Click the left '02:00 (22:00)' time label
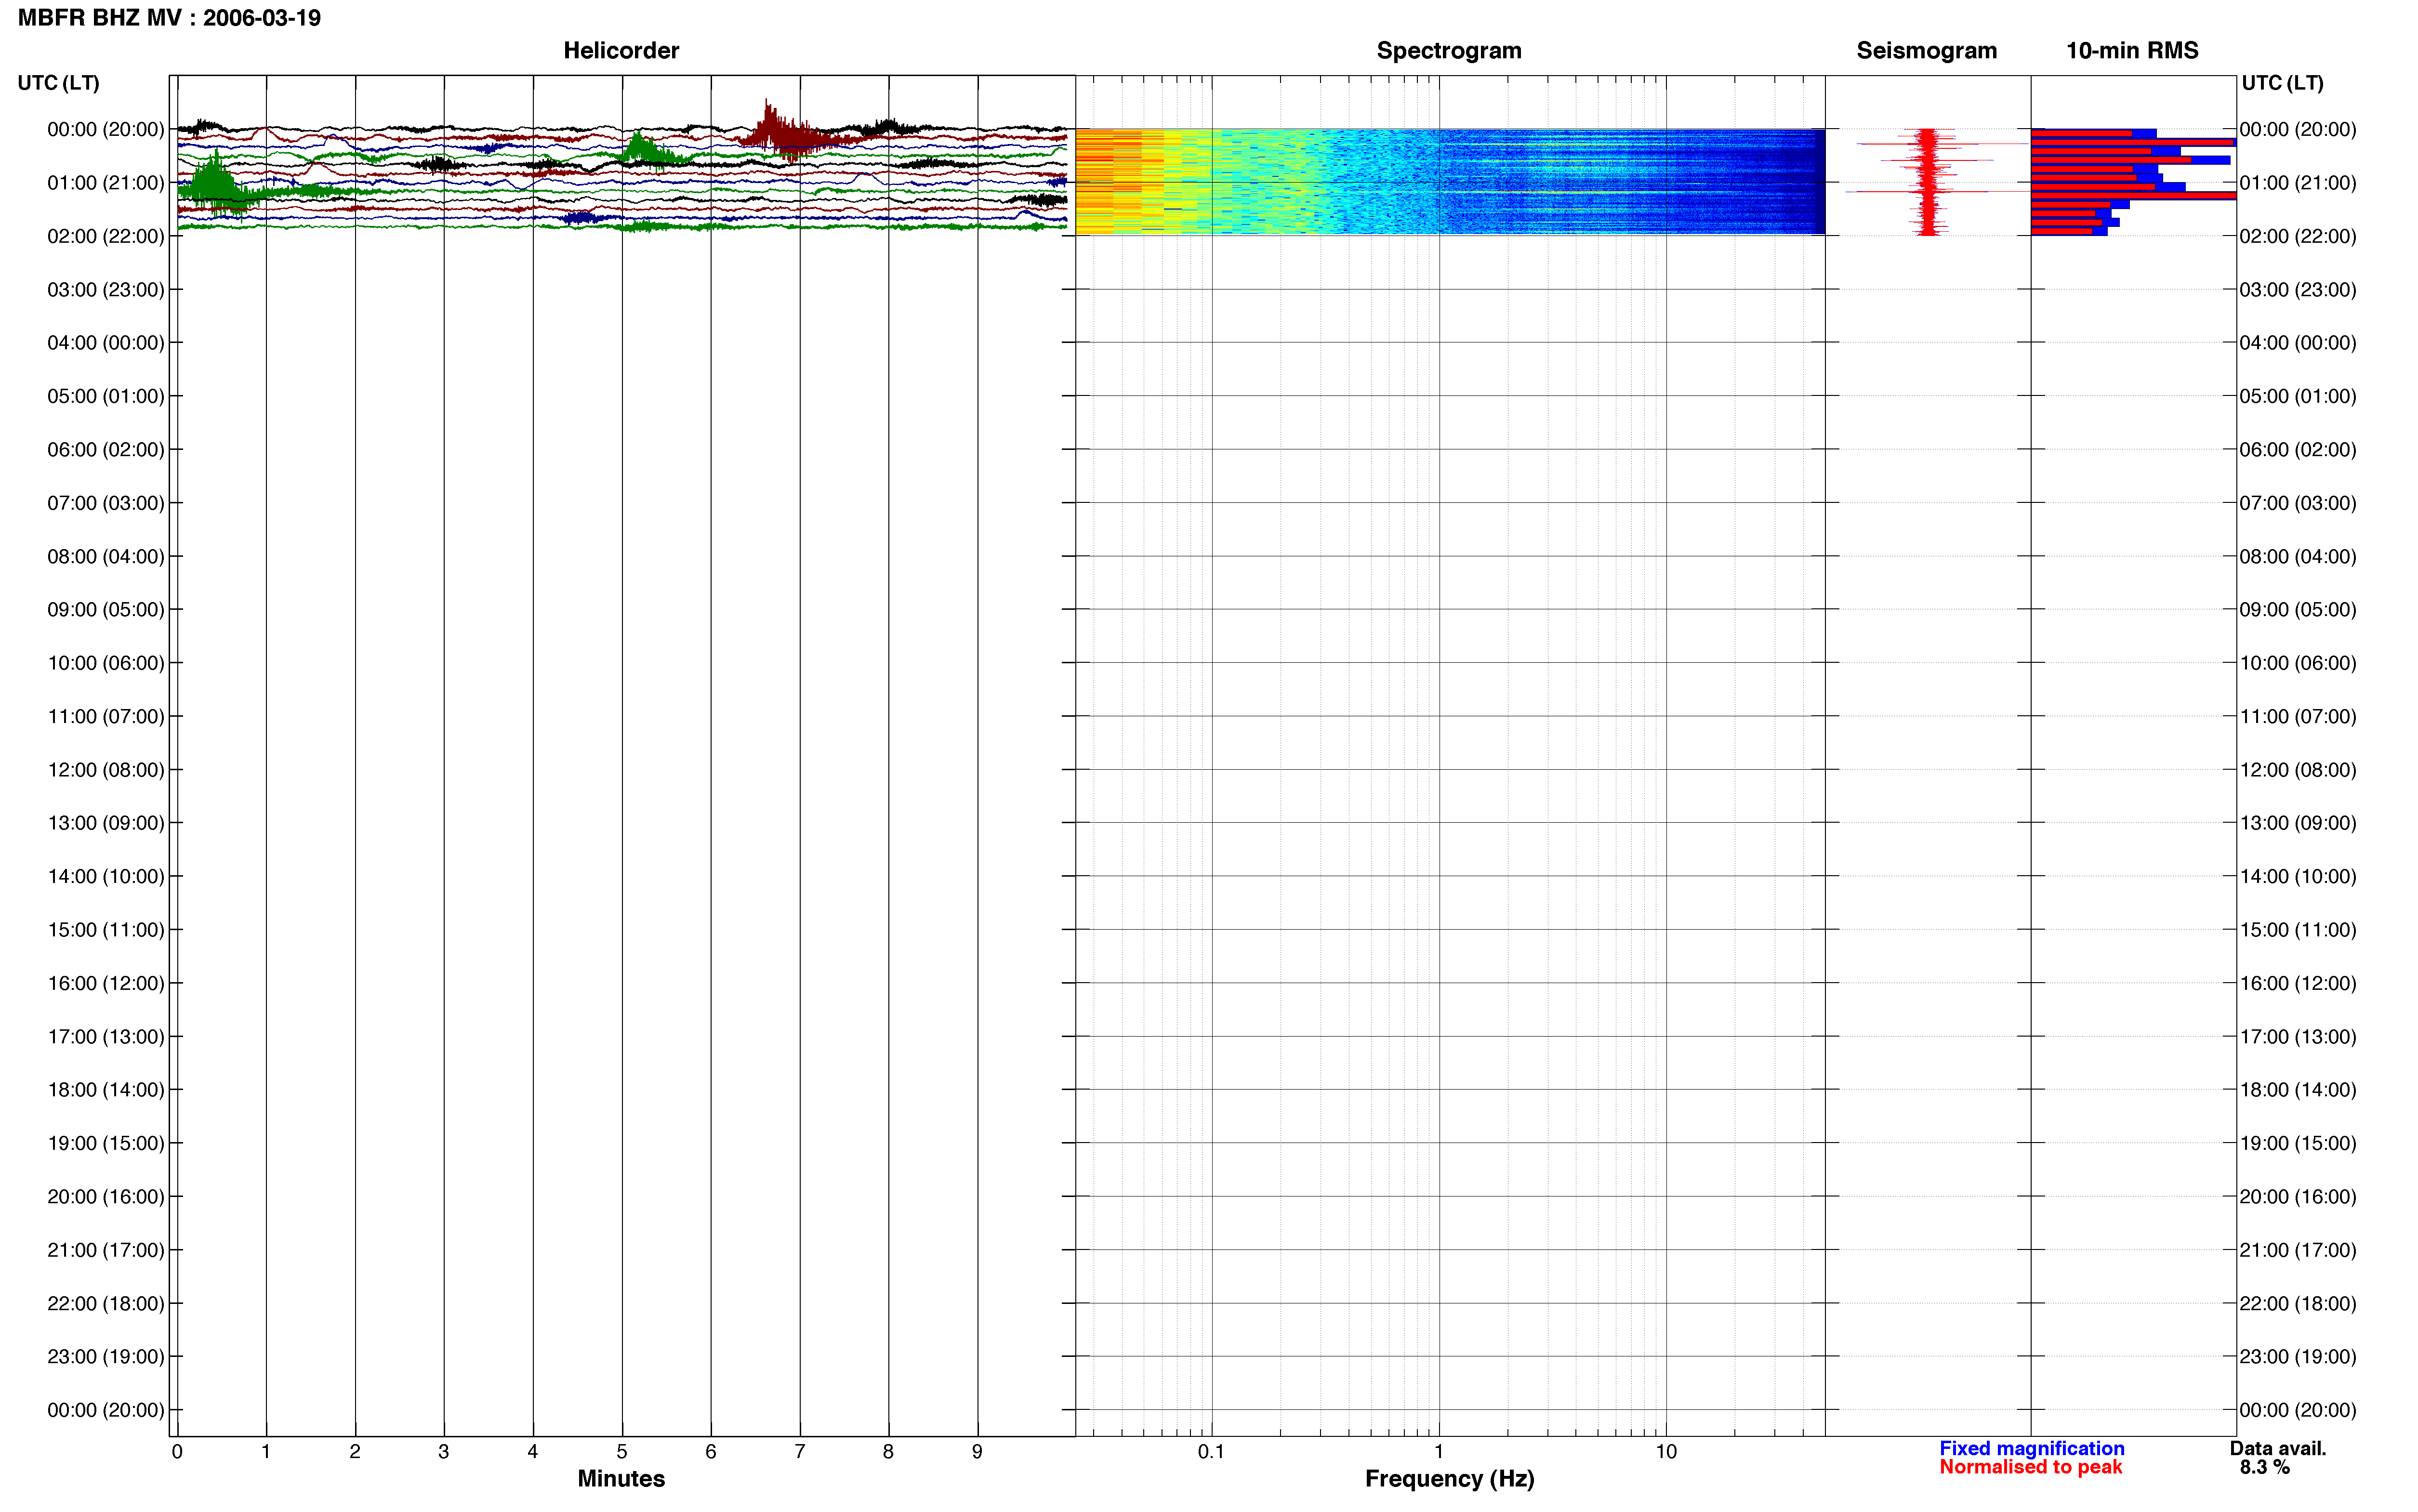Screen dimensions: 2418x1512 tap(106, 236)
